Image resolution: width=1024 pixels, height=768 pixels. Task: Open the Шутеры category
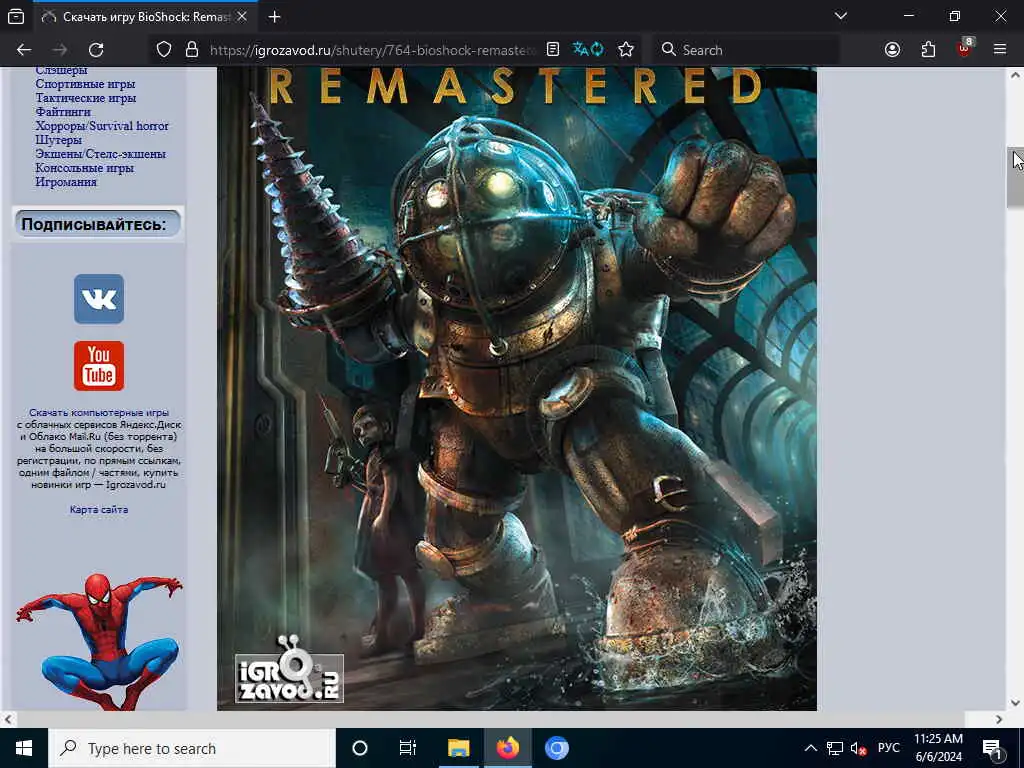(59, 140)
